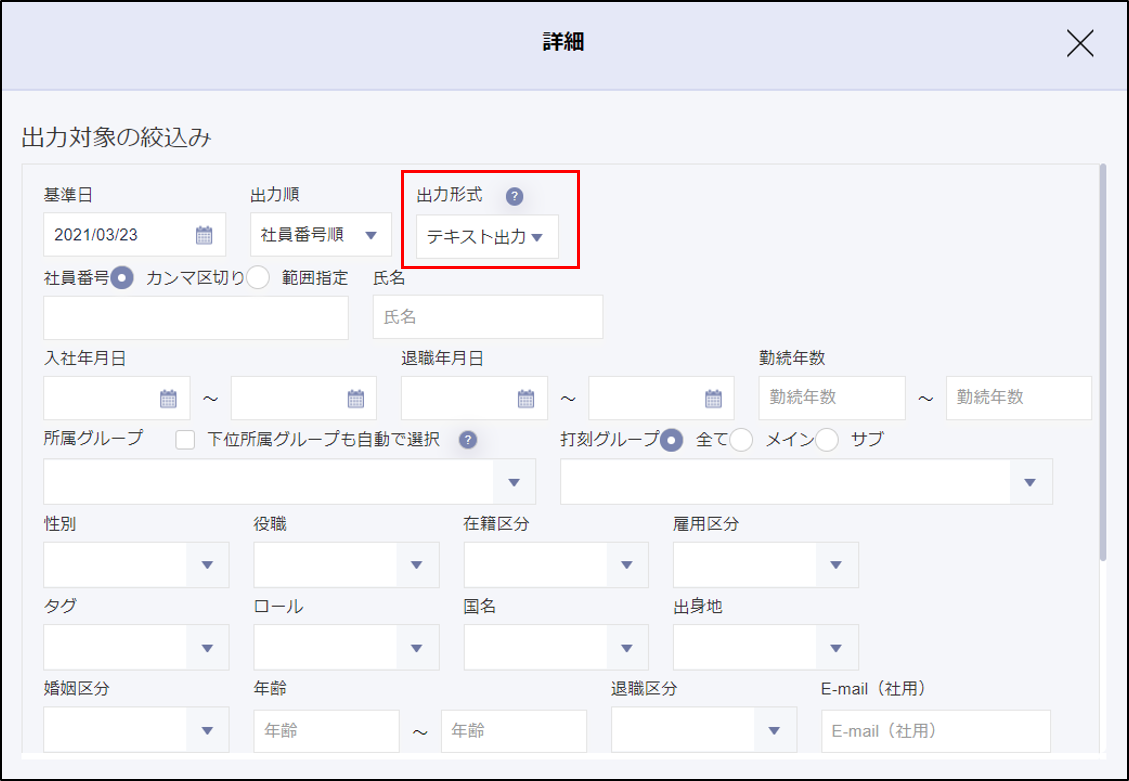Click the vertical scrollbar on the right
Screen dimensions: 1129x781
pyautogui.click(x=1103, y=360)
